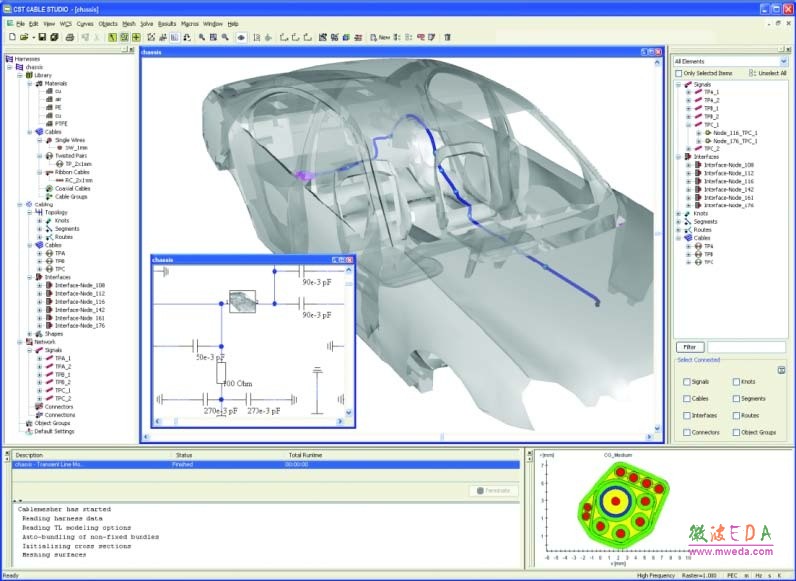
Task: Open the Macros menu
Action: tap(189, 24)
